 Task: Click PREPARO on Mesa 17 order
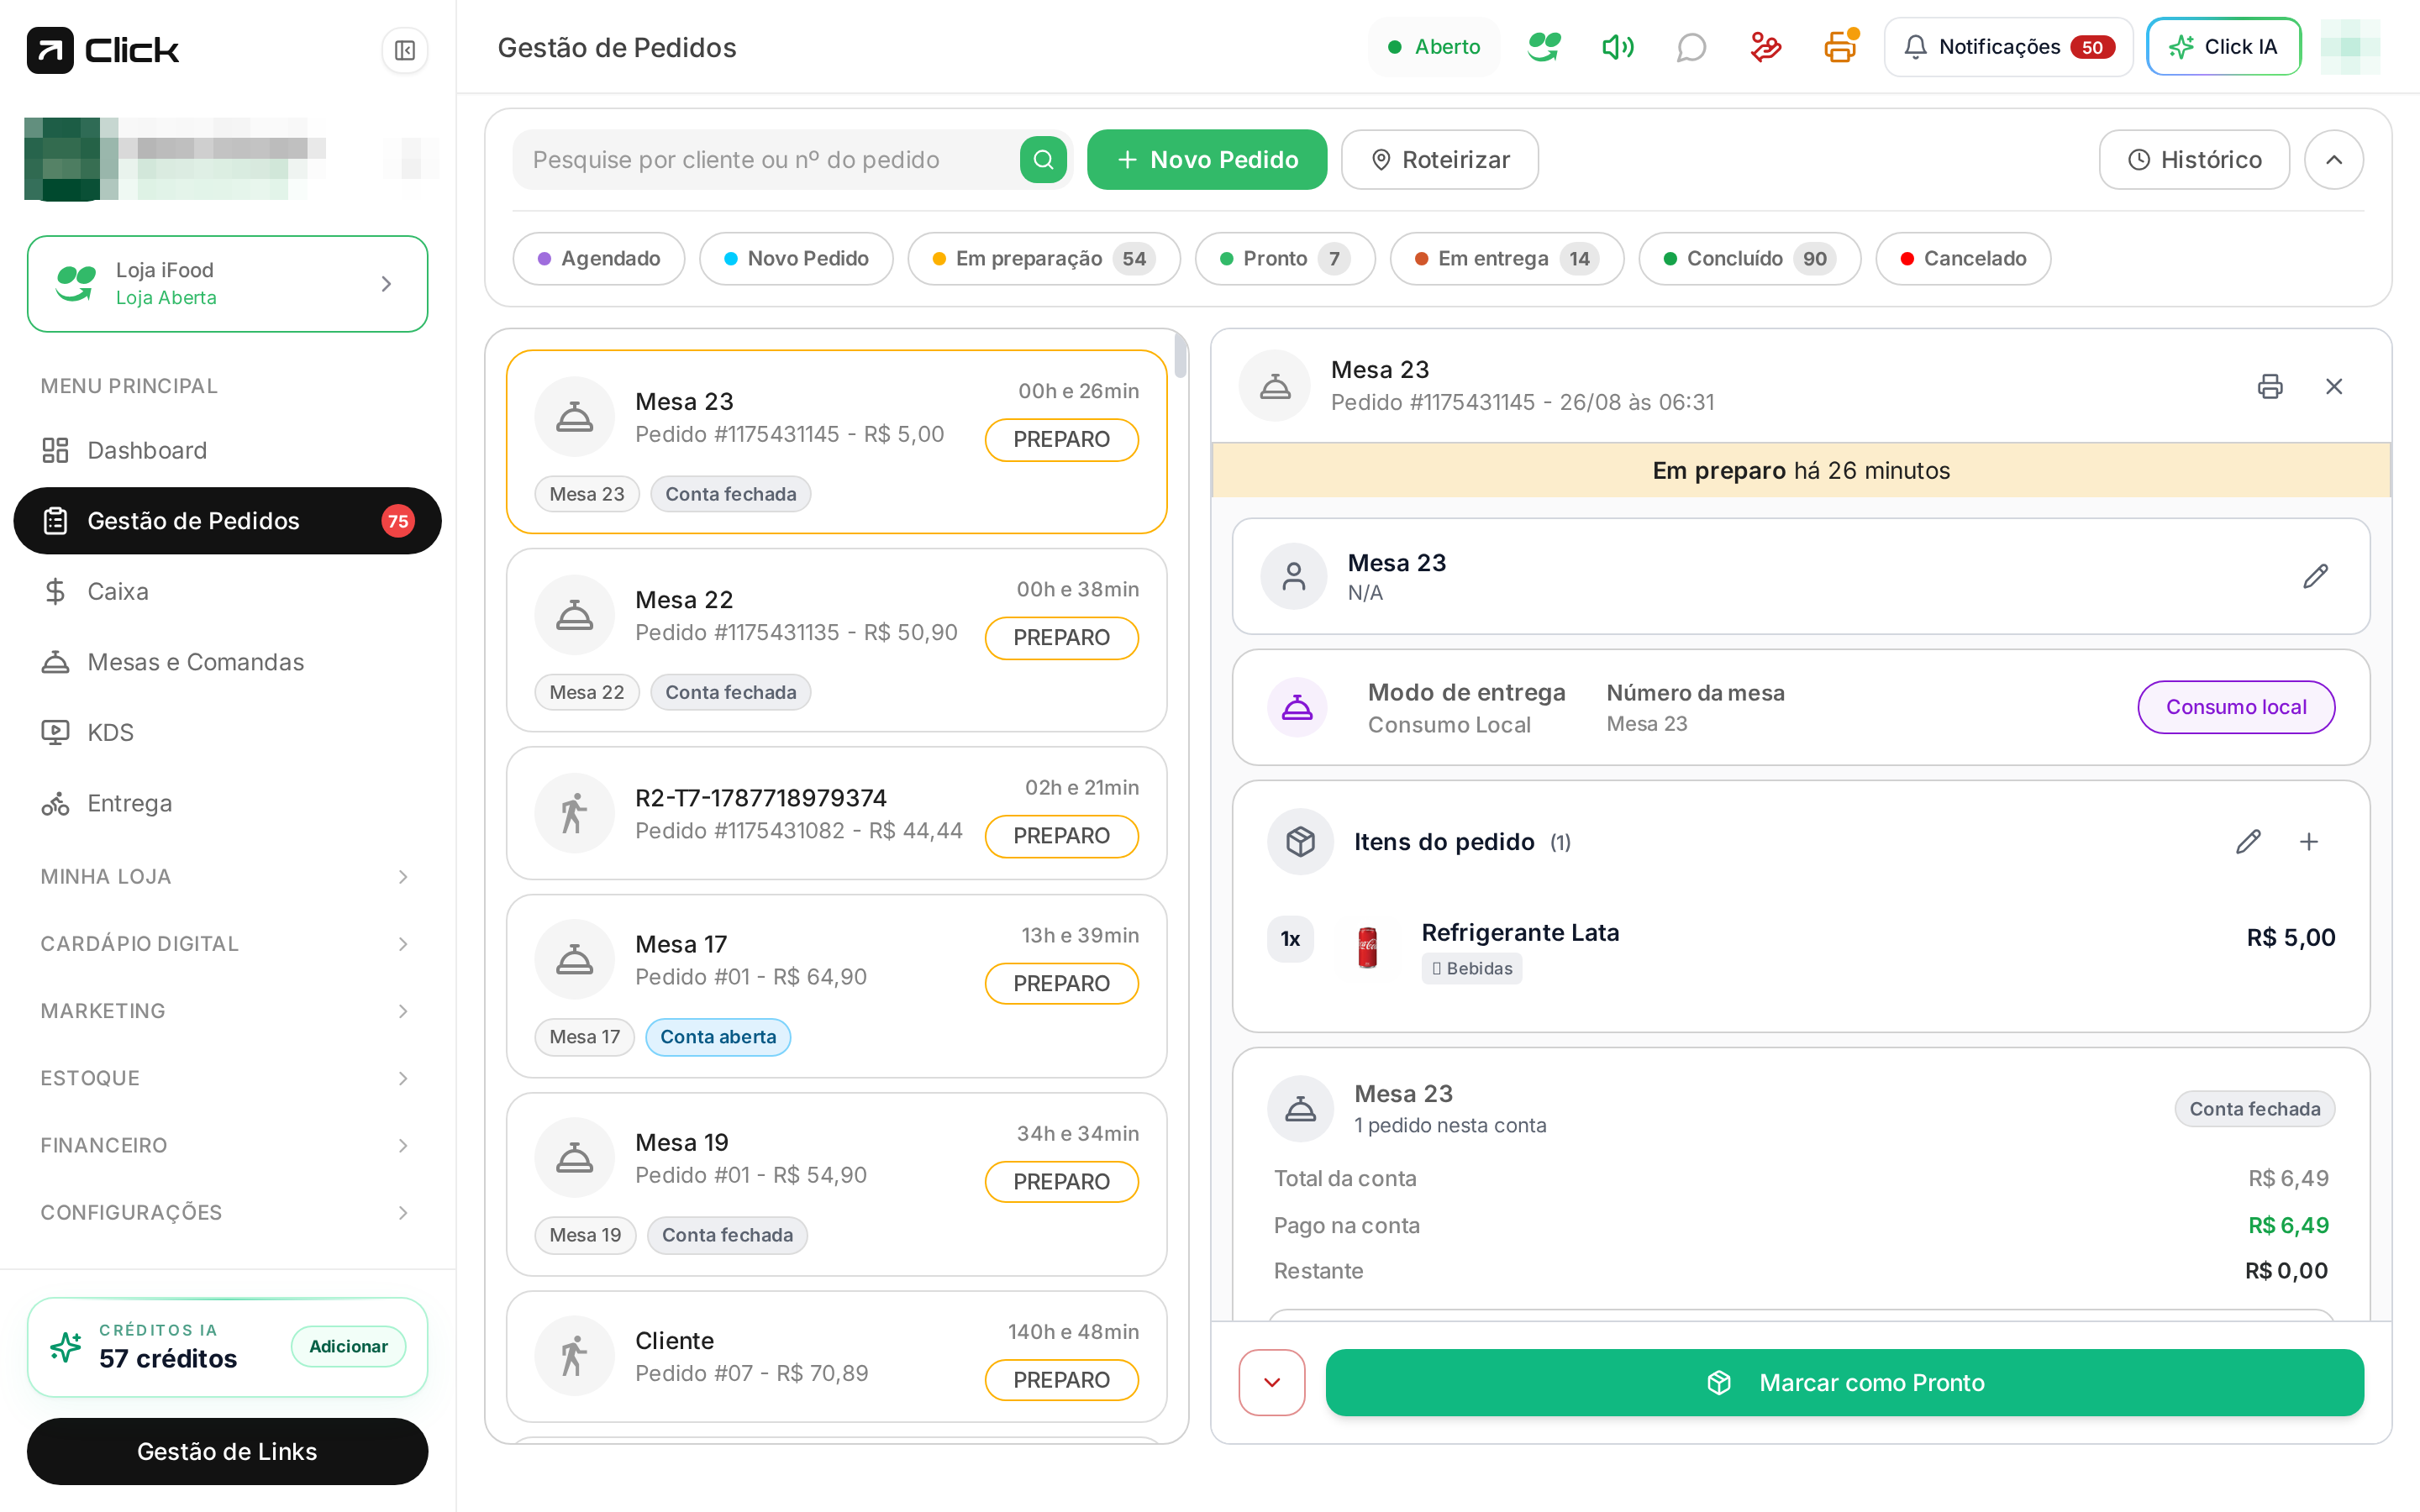1061,984
